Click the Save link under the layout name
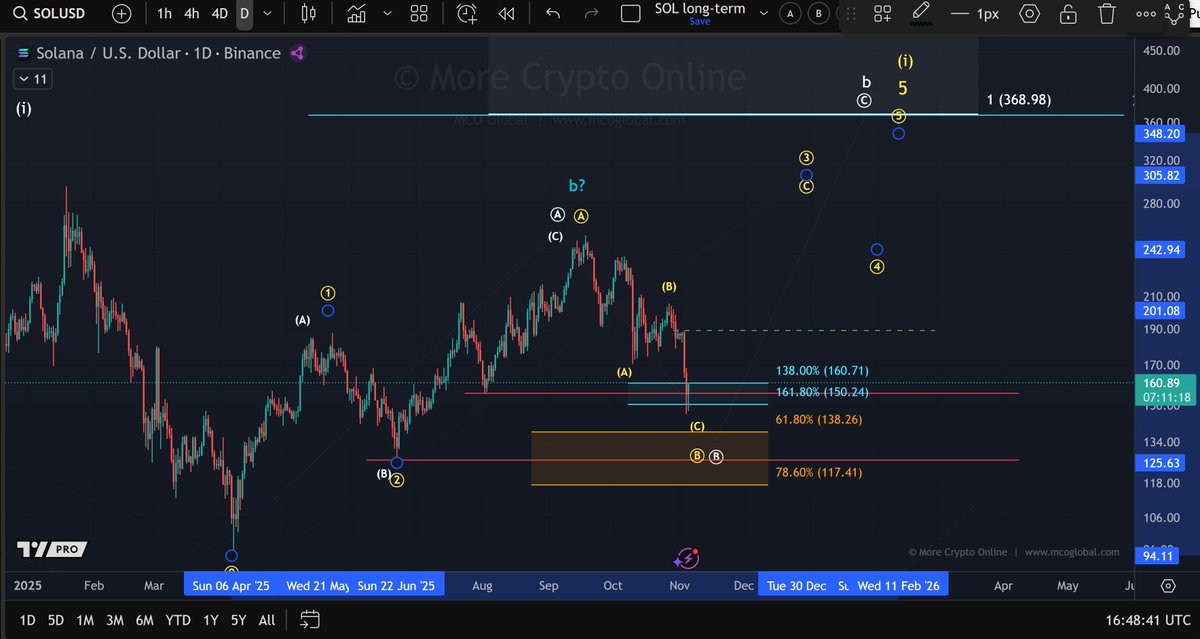 (700, 21)
